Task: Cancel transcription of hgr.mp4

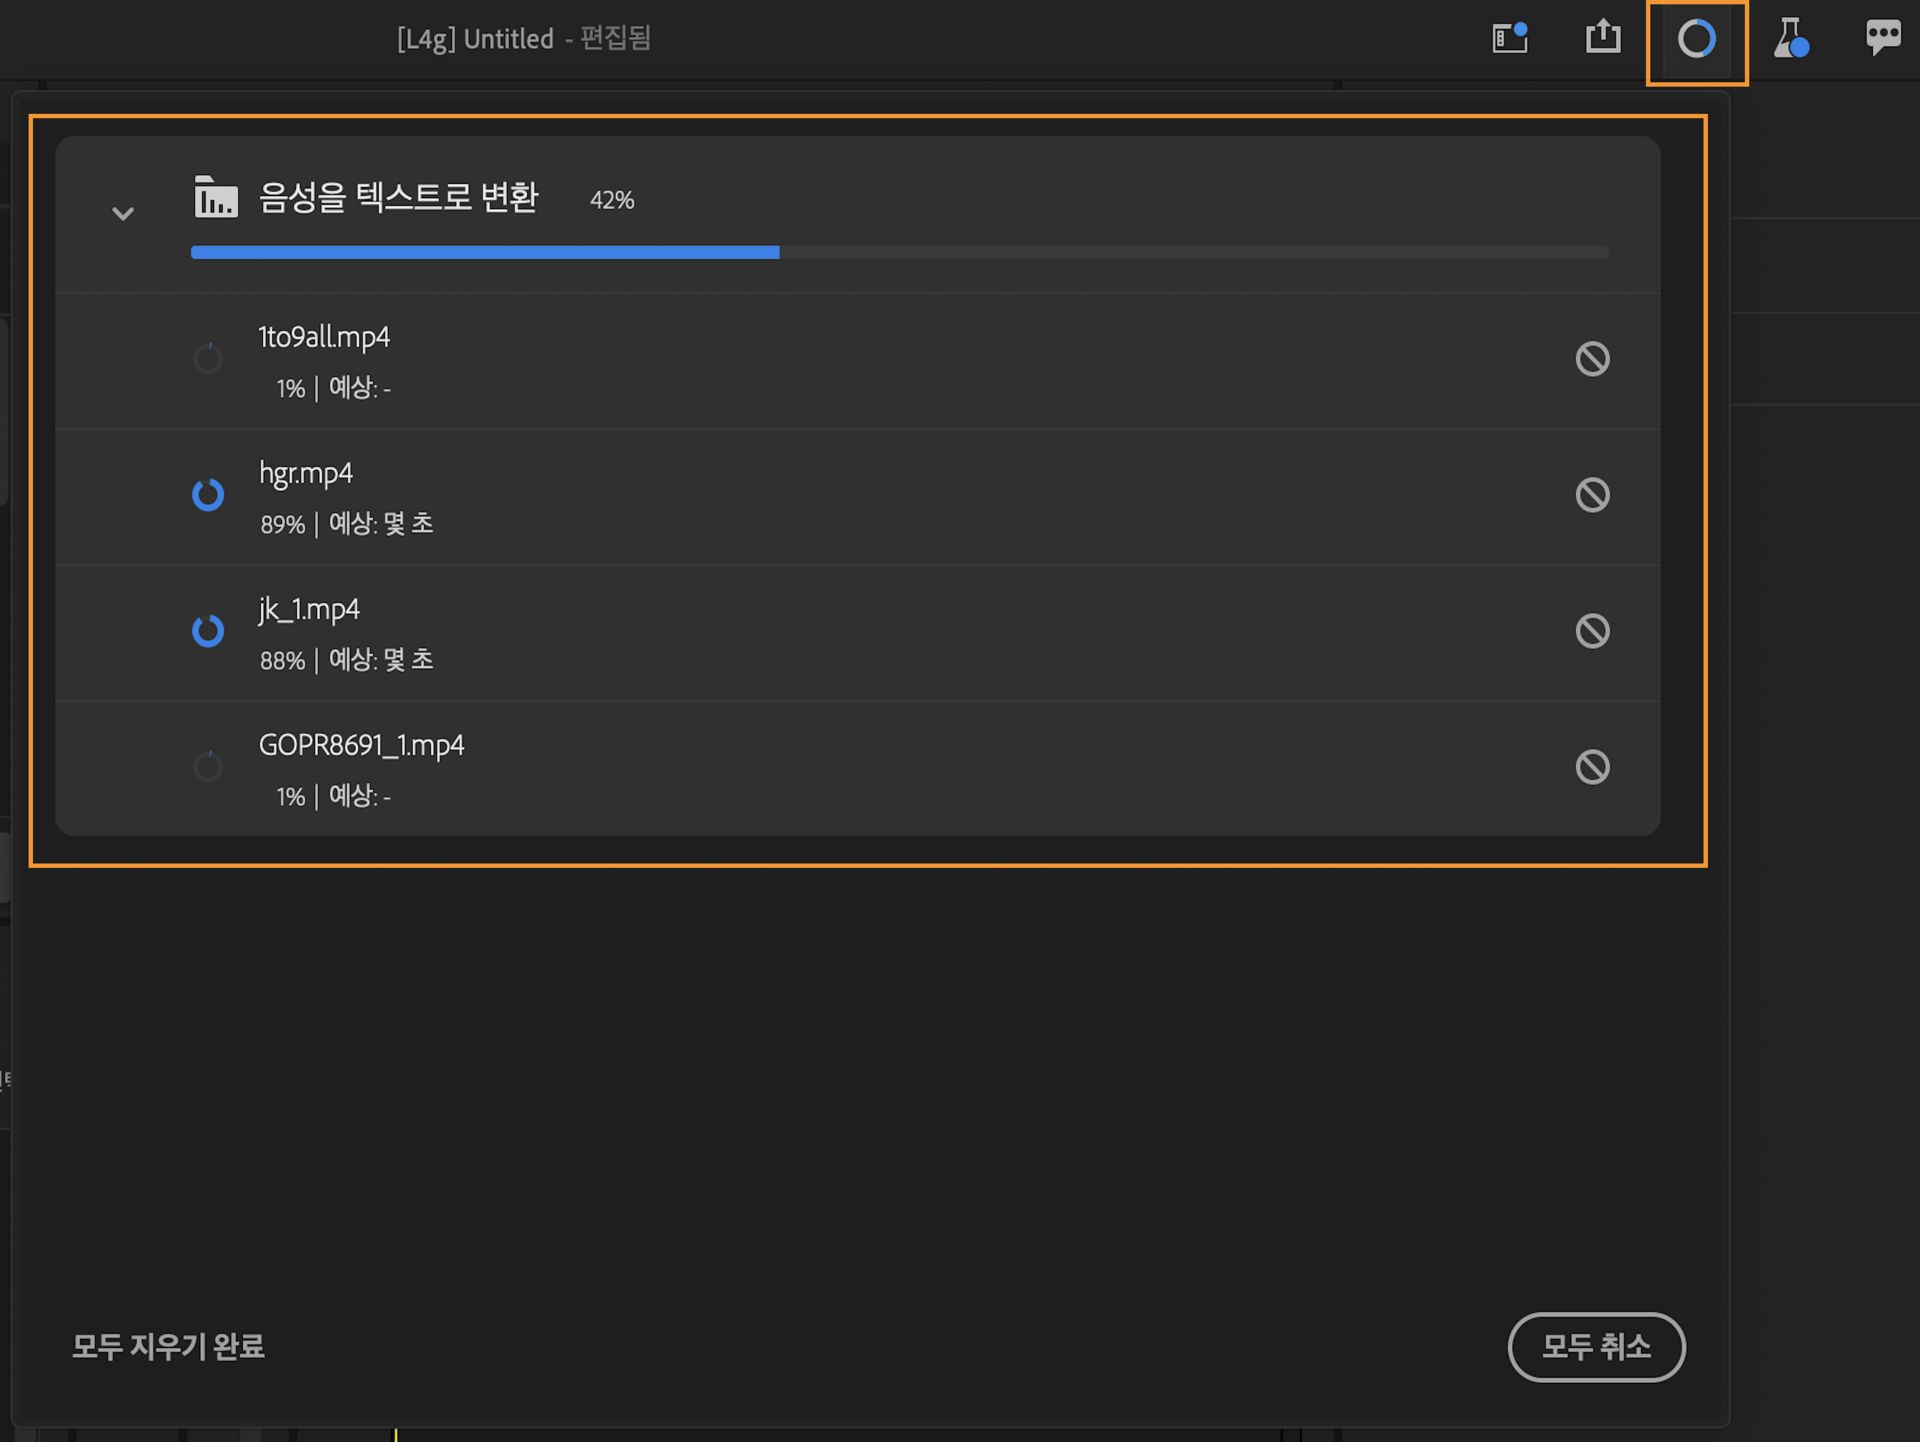Action: (1593, 495)
